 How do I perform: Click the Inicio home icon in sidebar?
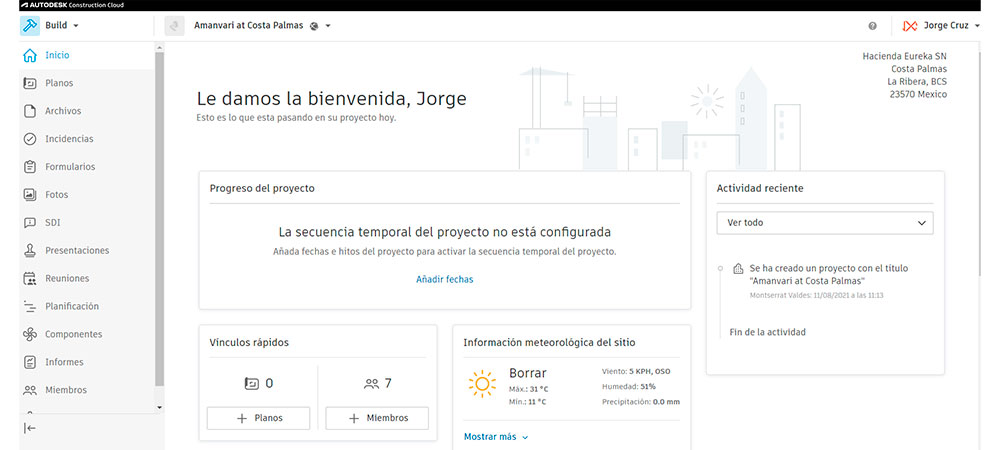[30, 55]
